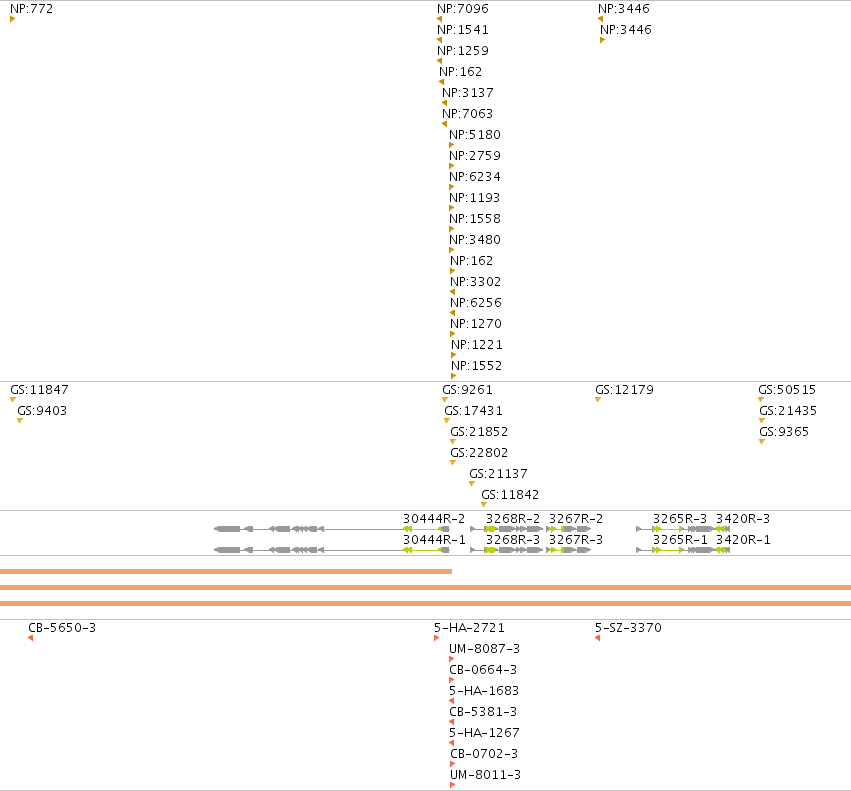Select the shortest orange span bar

click(x=226, y=572)
